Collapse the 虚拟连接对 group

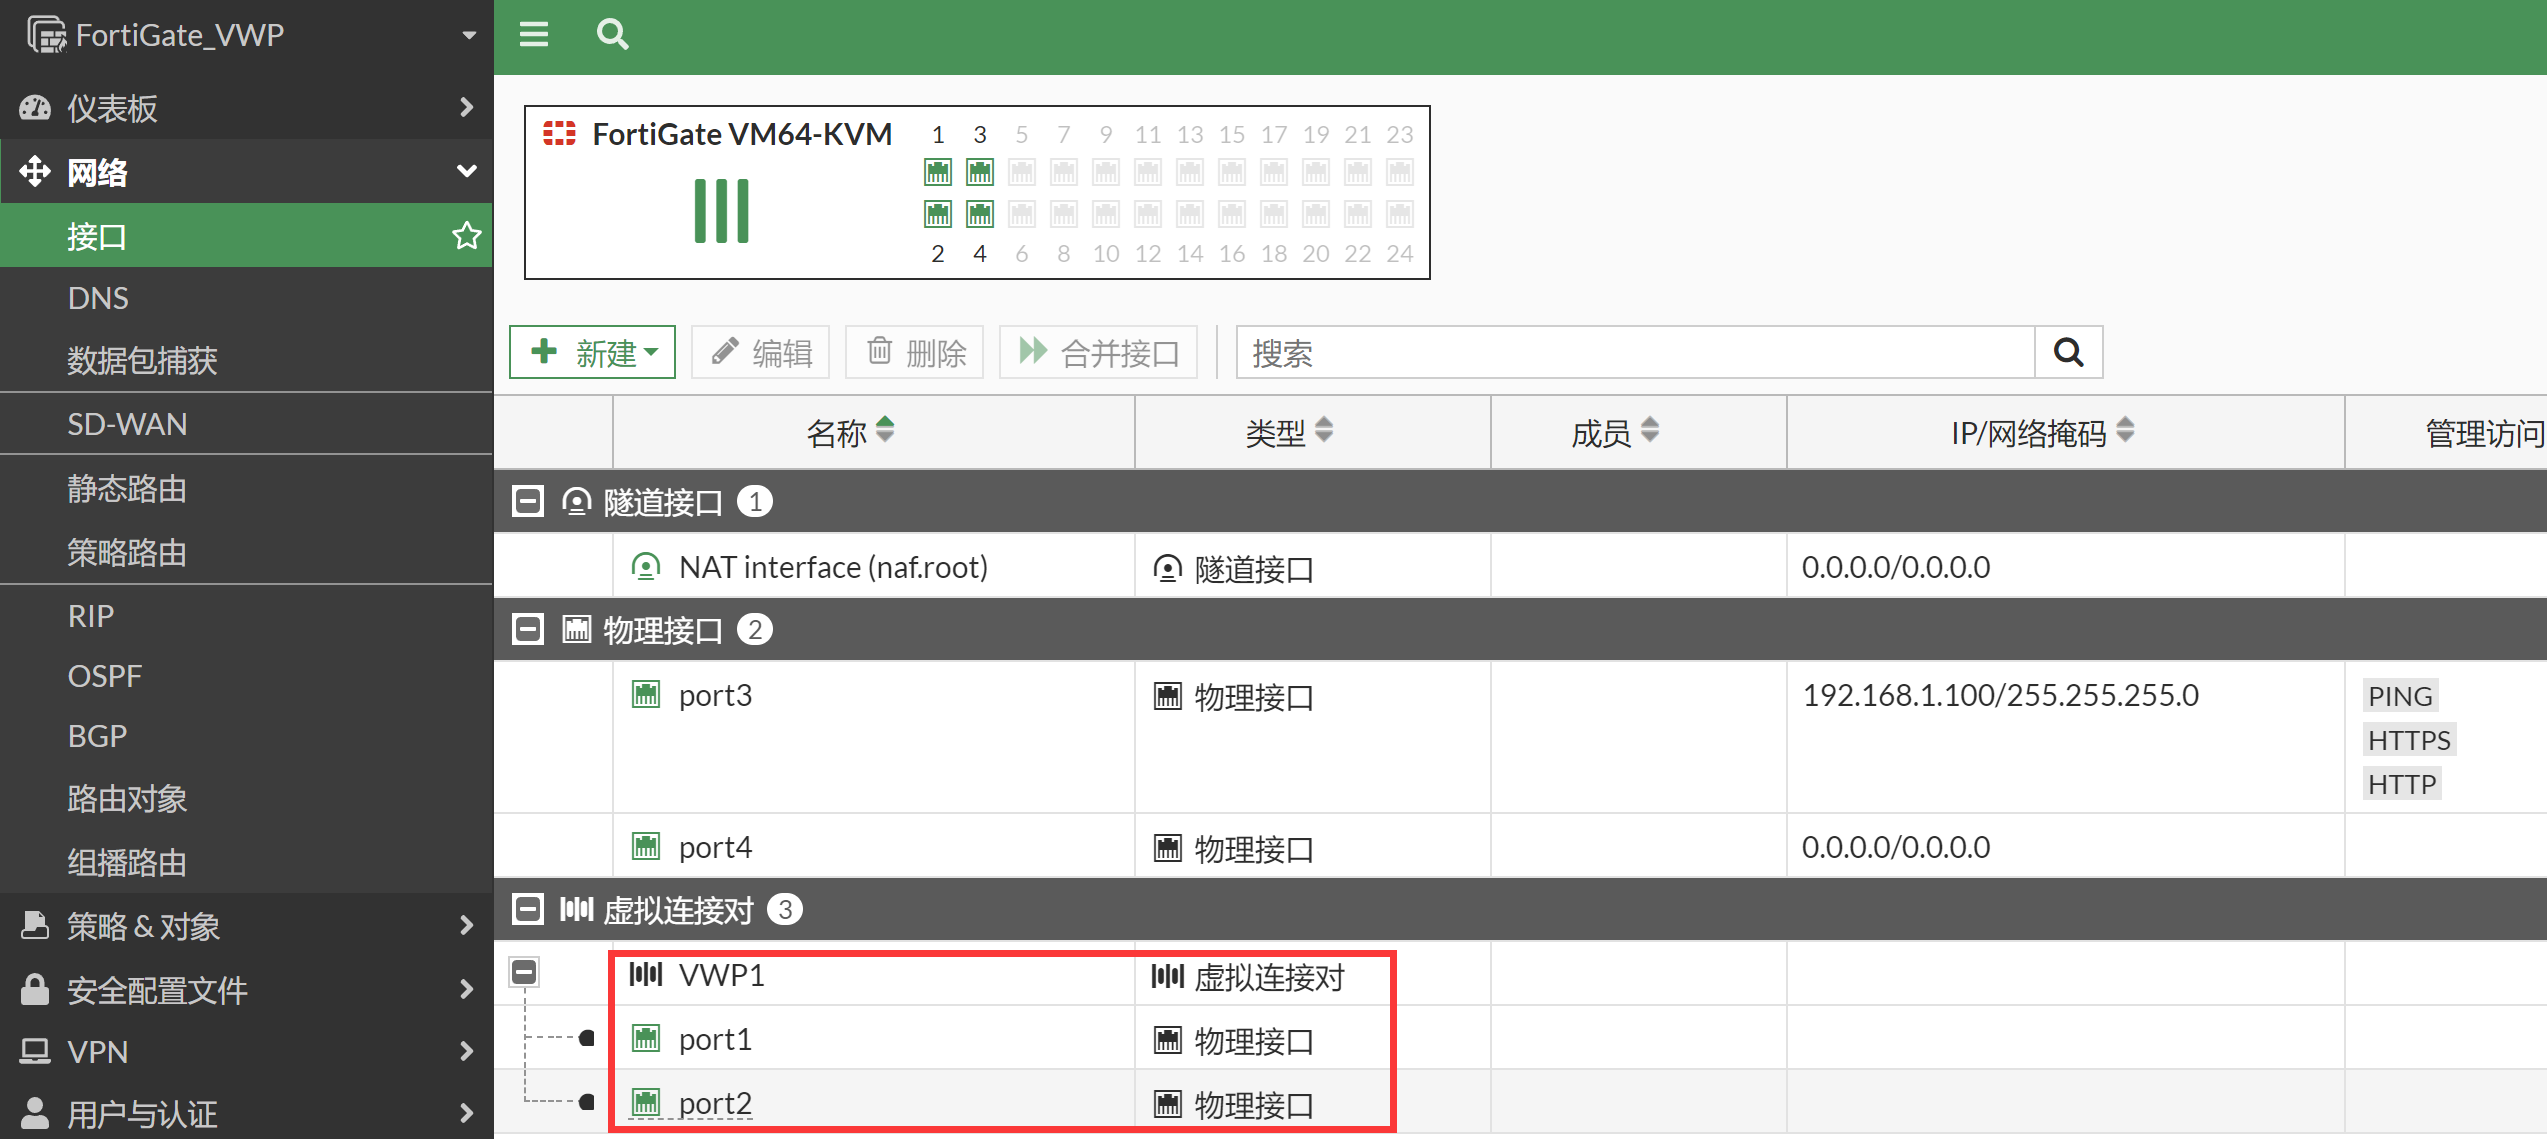pyautogui.click(x=528, y=909)
